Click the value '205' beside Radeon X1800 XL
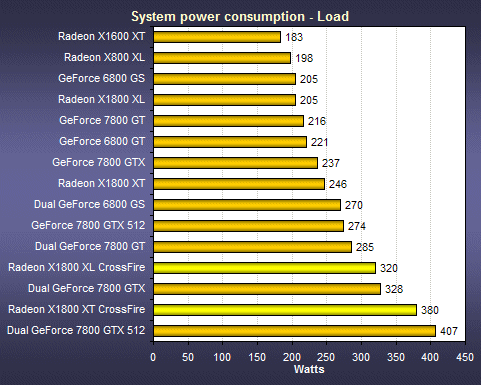This screenshot has height=385, width=481. point(309,100)
